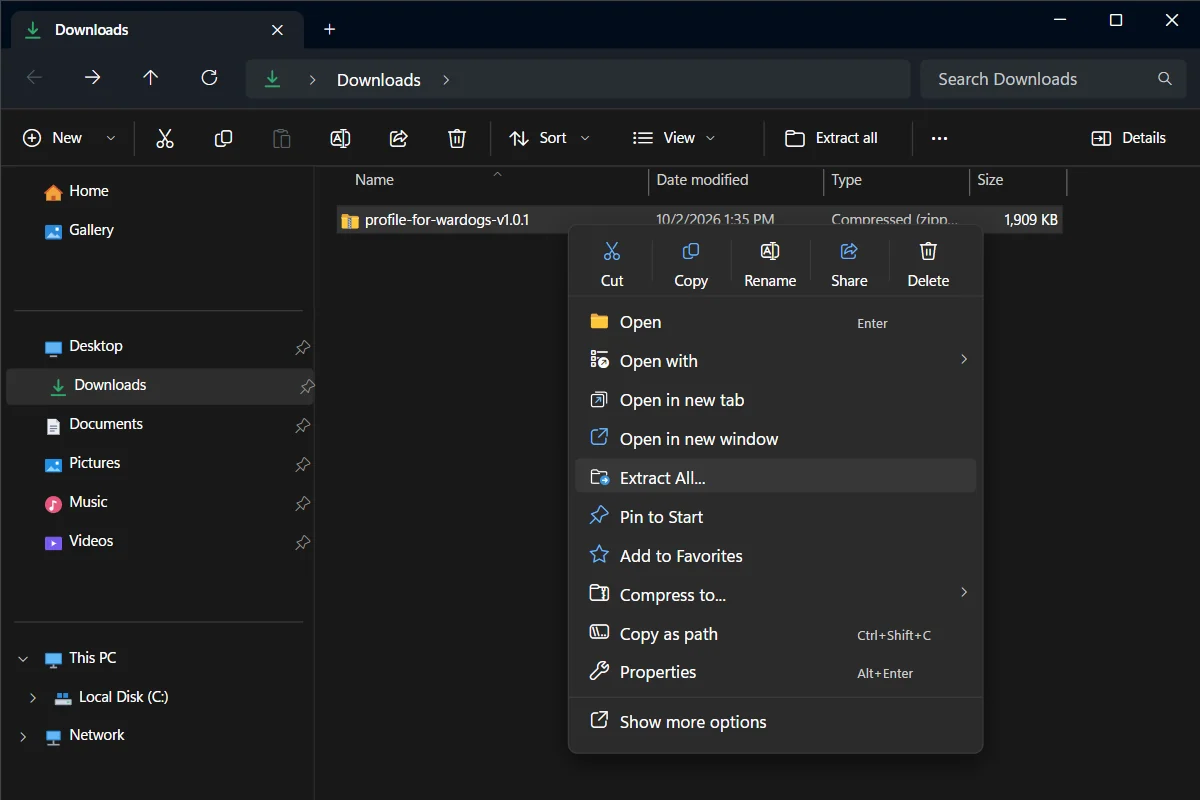Unpin Pictures from Quick access

[x=302, y=464]
